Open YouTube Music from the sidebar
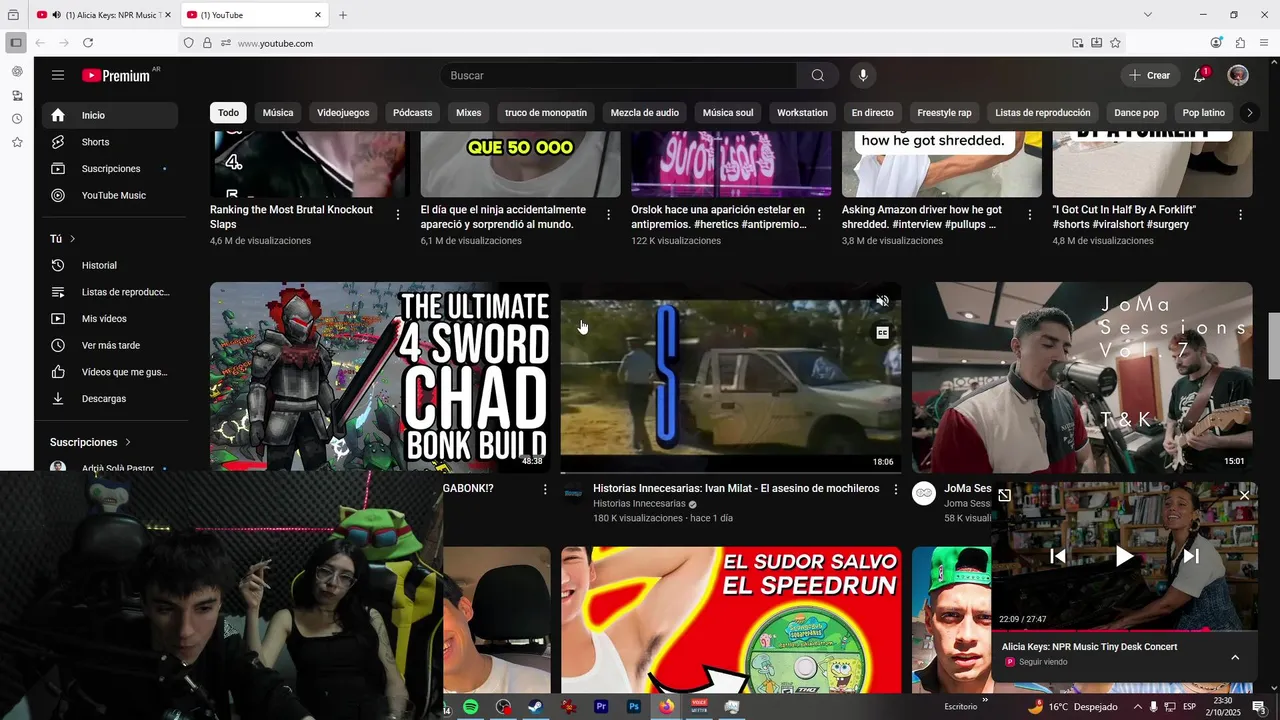 pyautogui.click(x=110, y=195)
